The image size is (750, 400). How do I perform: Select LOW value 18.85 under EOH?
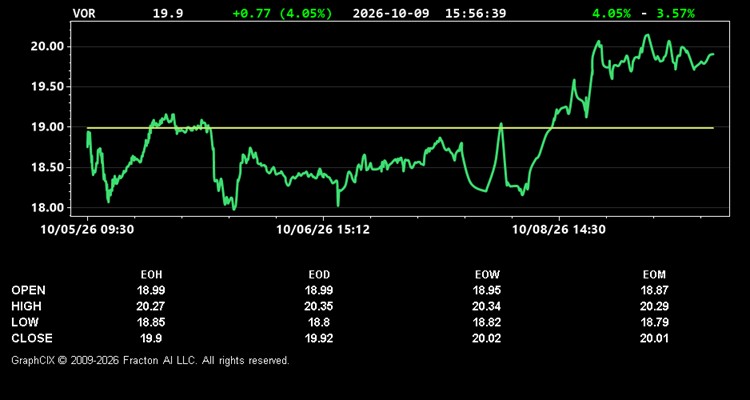[152, 322]
